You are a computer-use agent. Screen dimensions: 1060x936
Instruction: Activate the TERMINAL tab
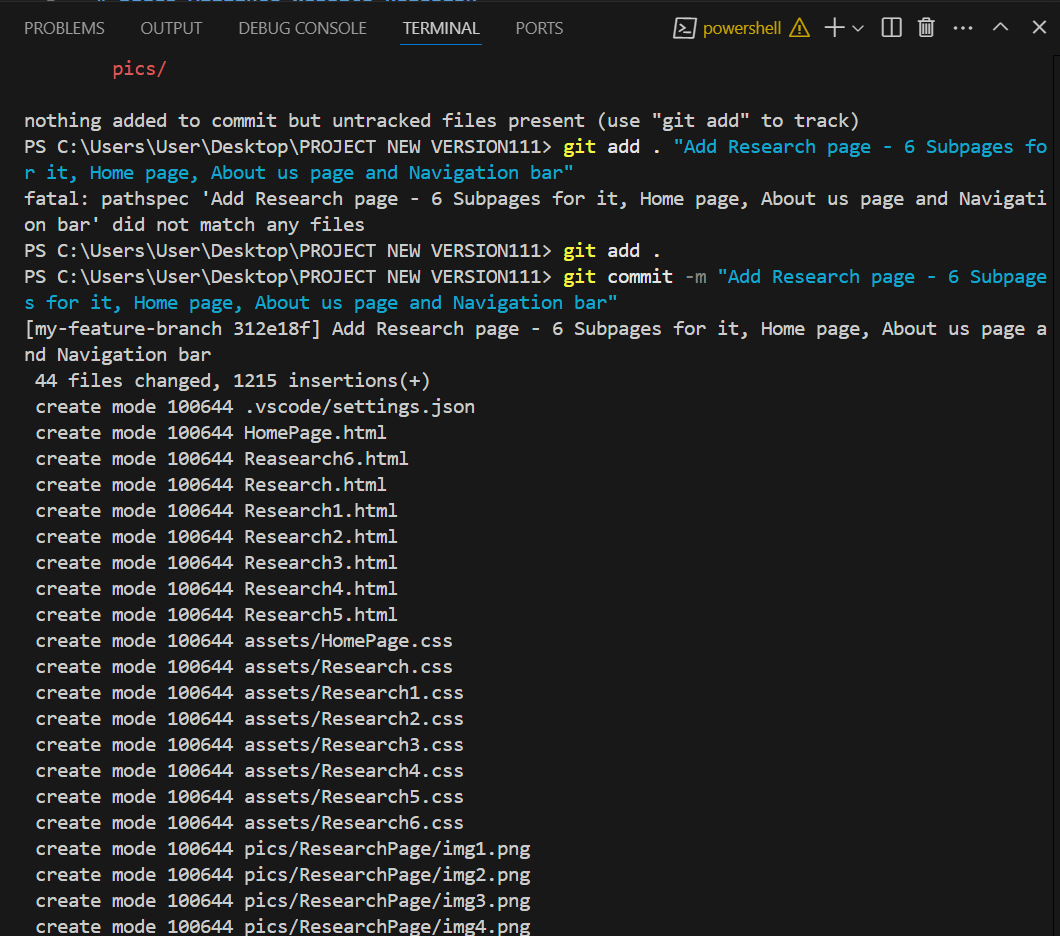click(441, 28)
